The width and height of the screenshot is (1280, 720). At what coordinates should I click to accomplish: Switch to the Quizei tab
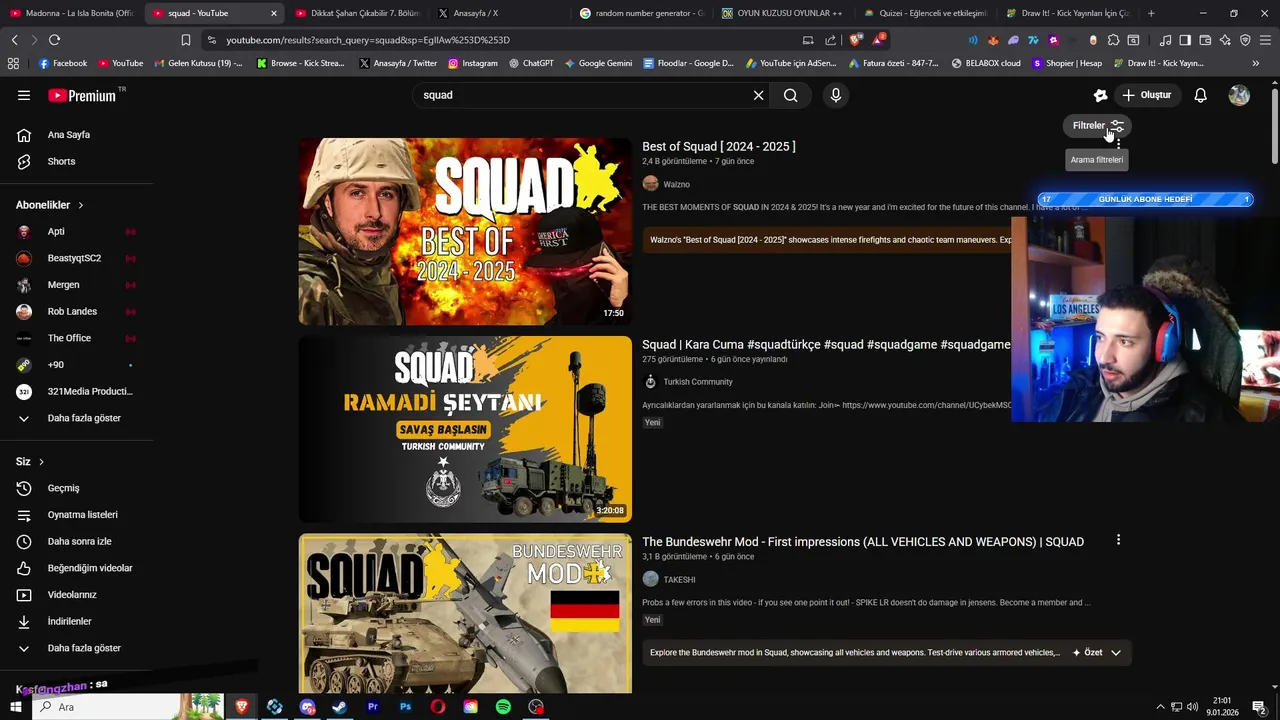click(927, 13)
